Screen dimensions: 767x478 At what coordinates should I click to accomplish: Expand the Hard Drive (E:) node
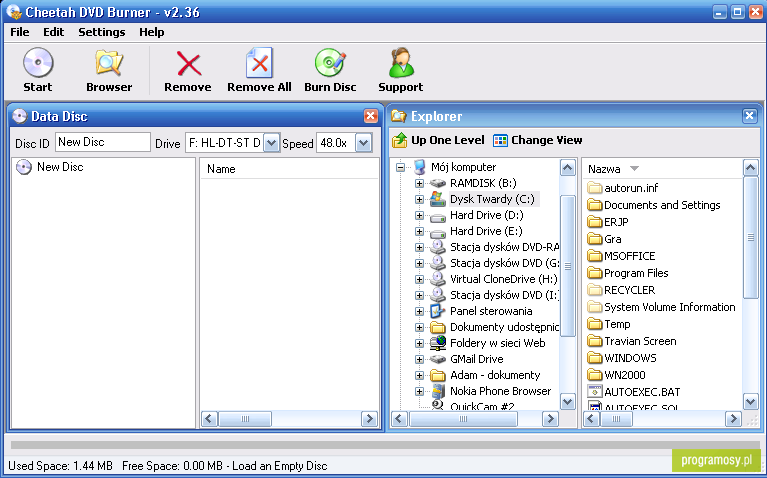(x=419, y=231)
